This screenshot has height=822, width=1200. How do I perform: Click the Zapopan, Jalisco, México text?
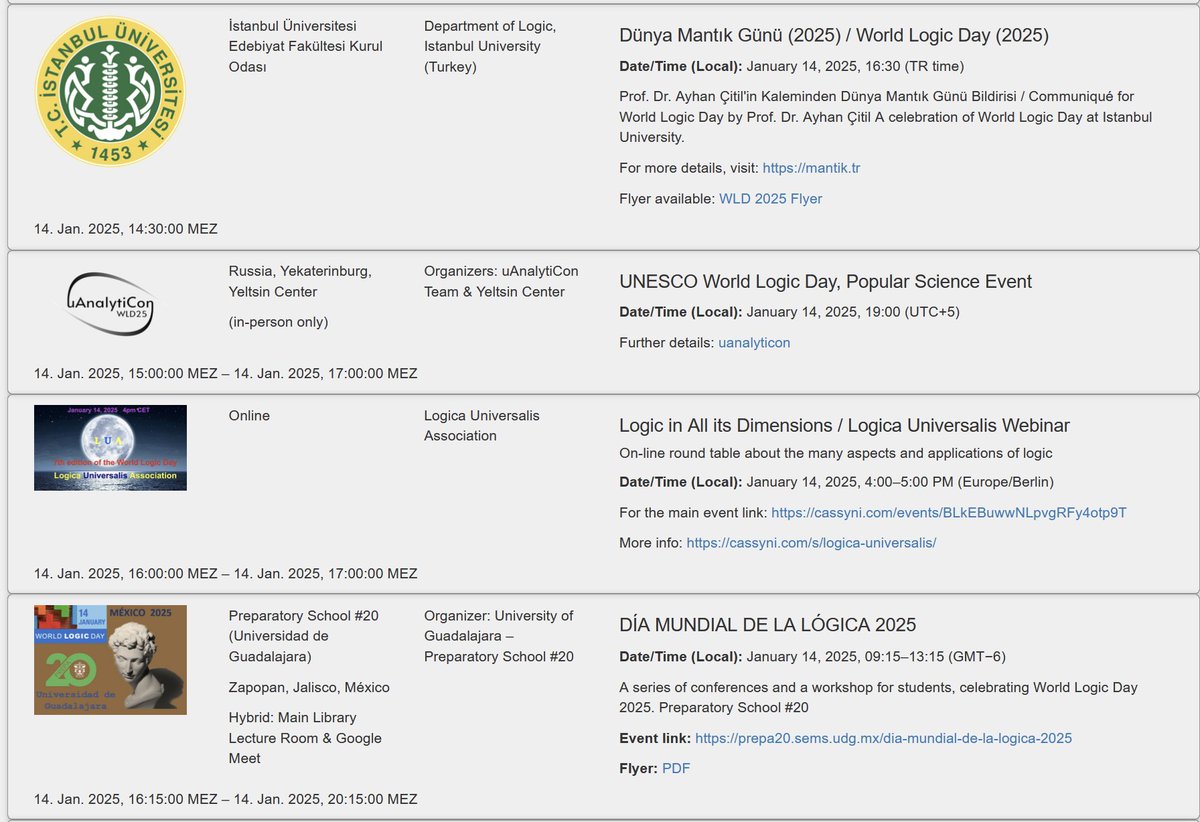coord(309,688)
